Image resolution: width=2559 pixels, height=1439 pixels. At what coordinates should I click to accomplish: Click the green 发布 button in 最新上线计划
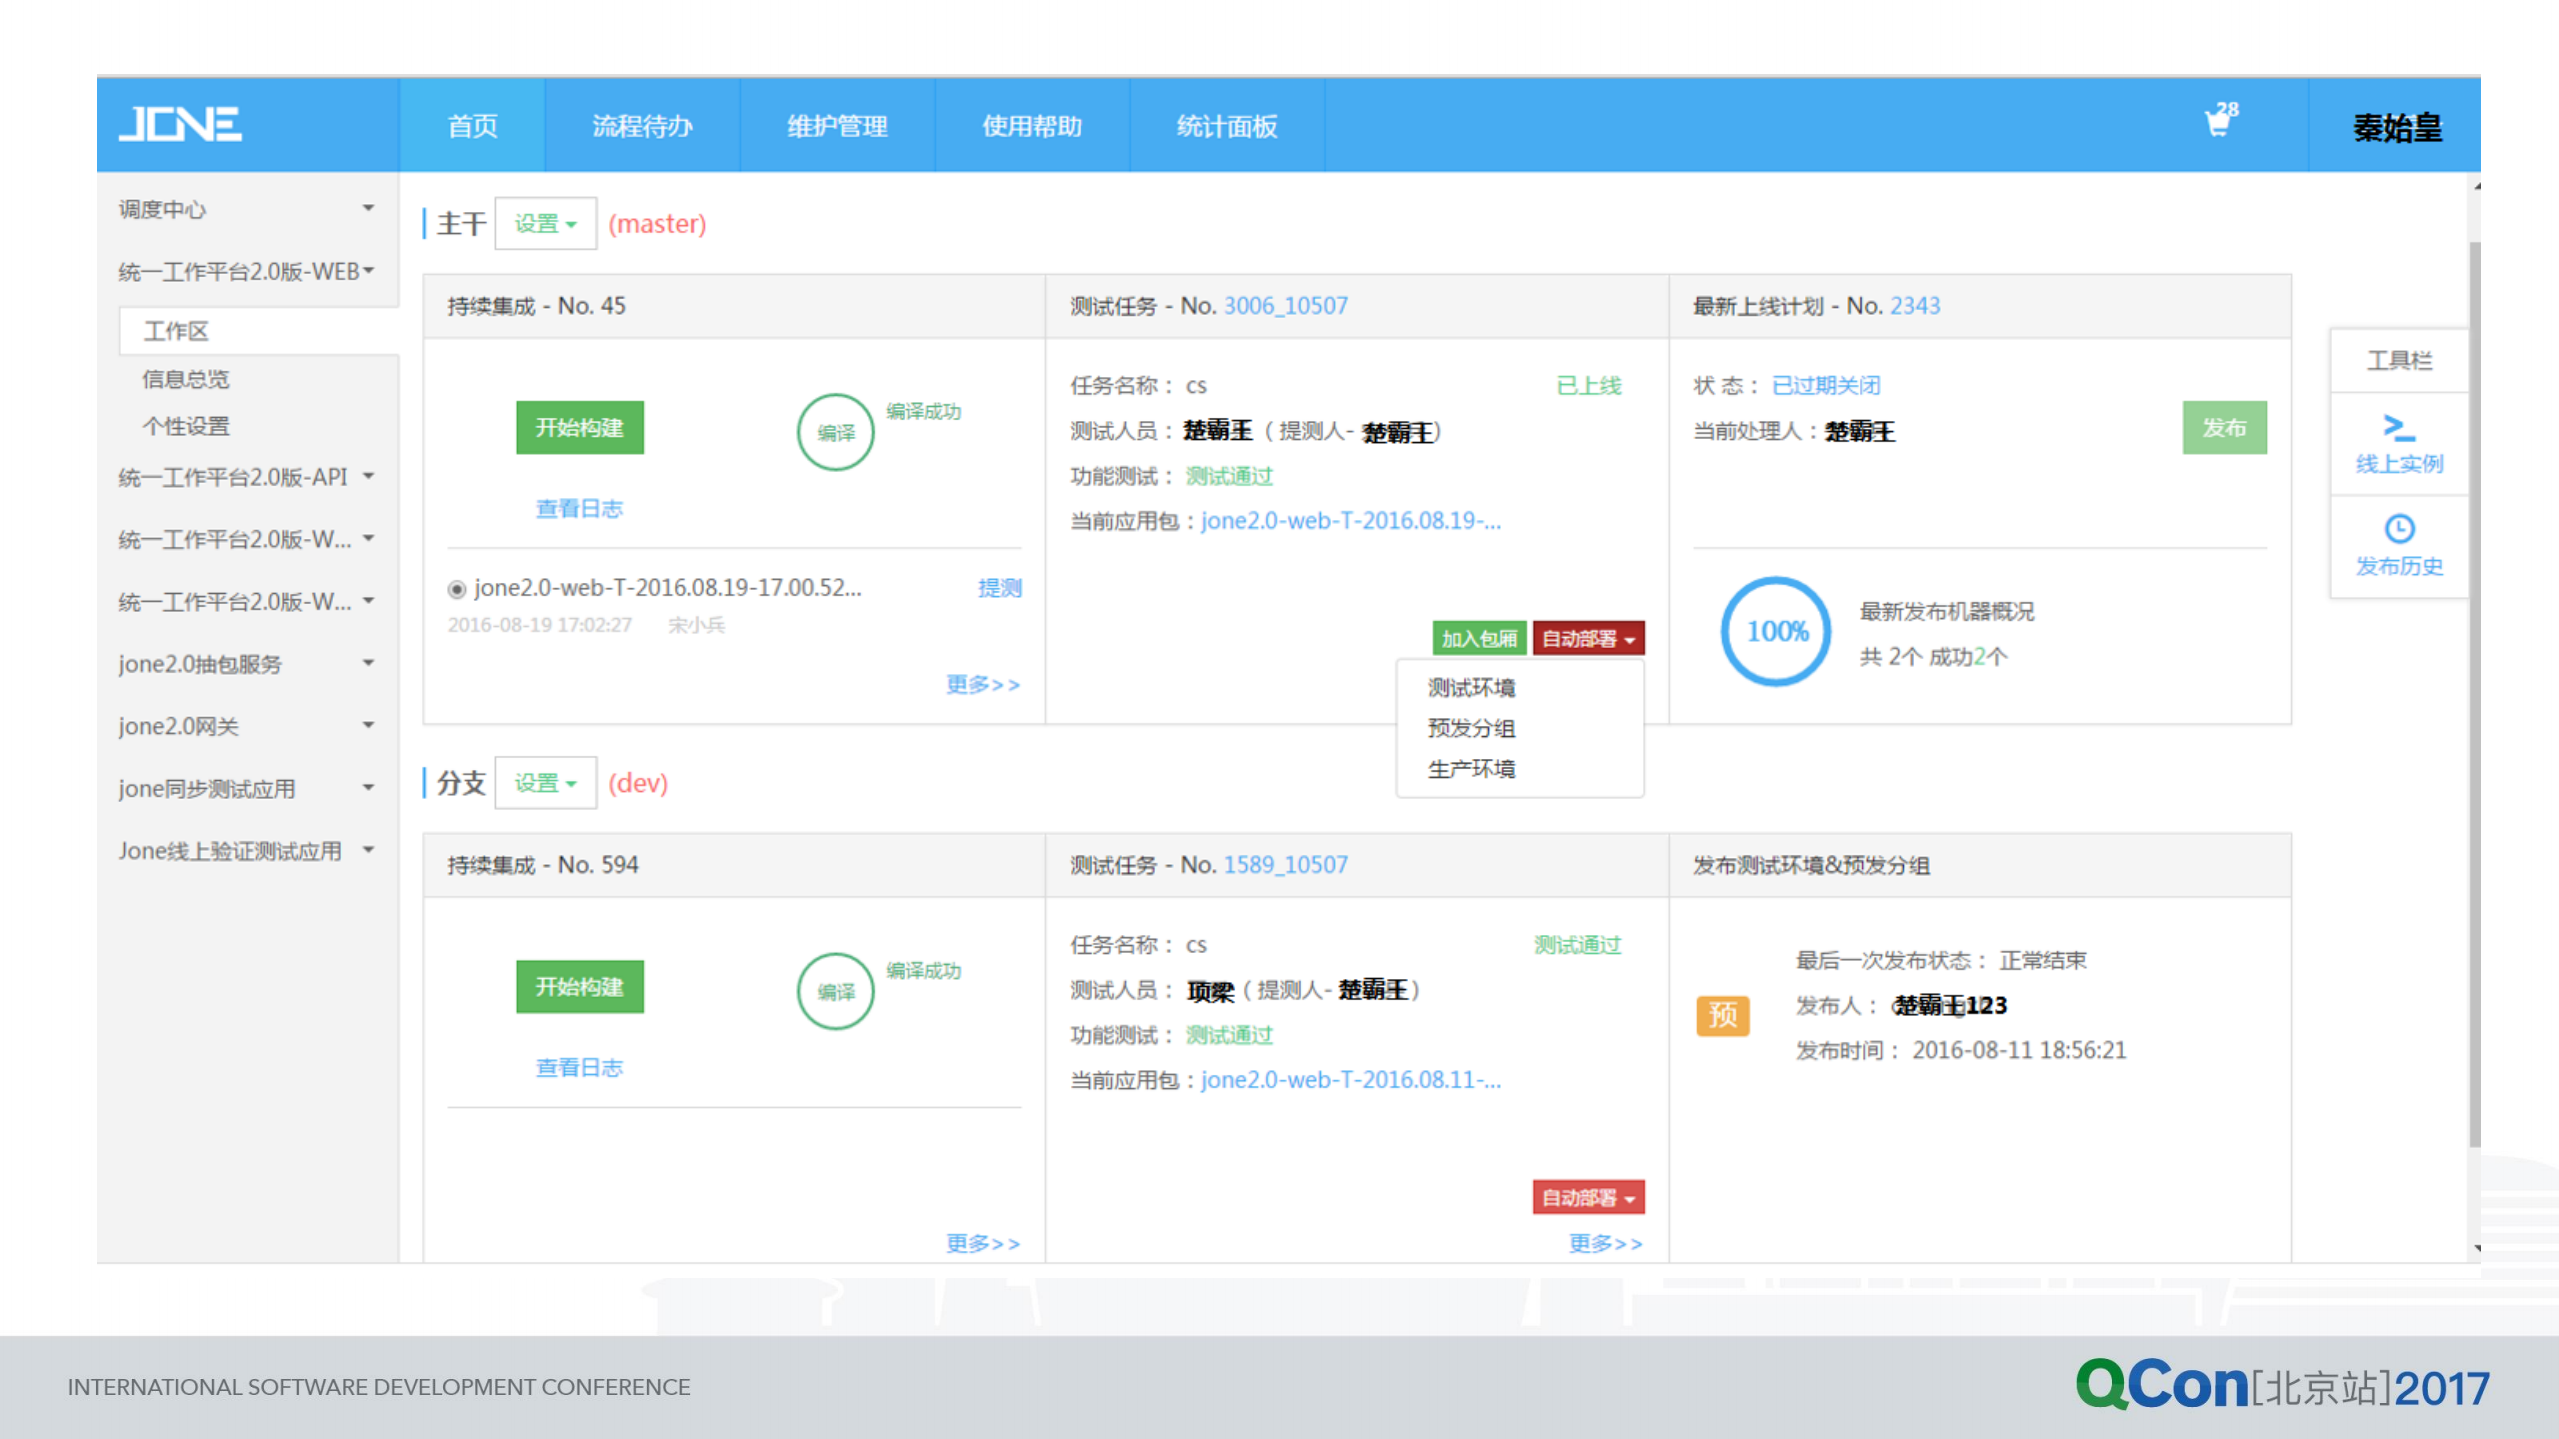click(2224, 427)
